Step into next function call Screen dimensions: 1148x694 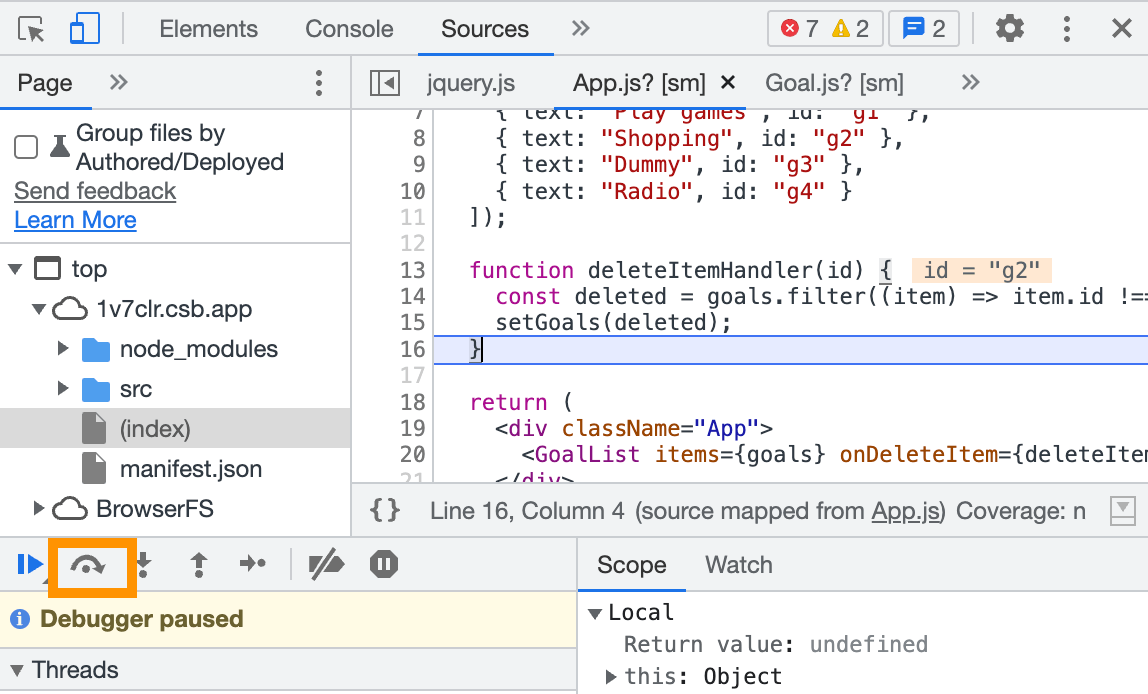144,564
